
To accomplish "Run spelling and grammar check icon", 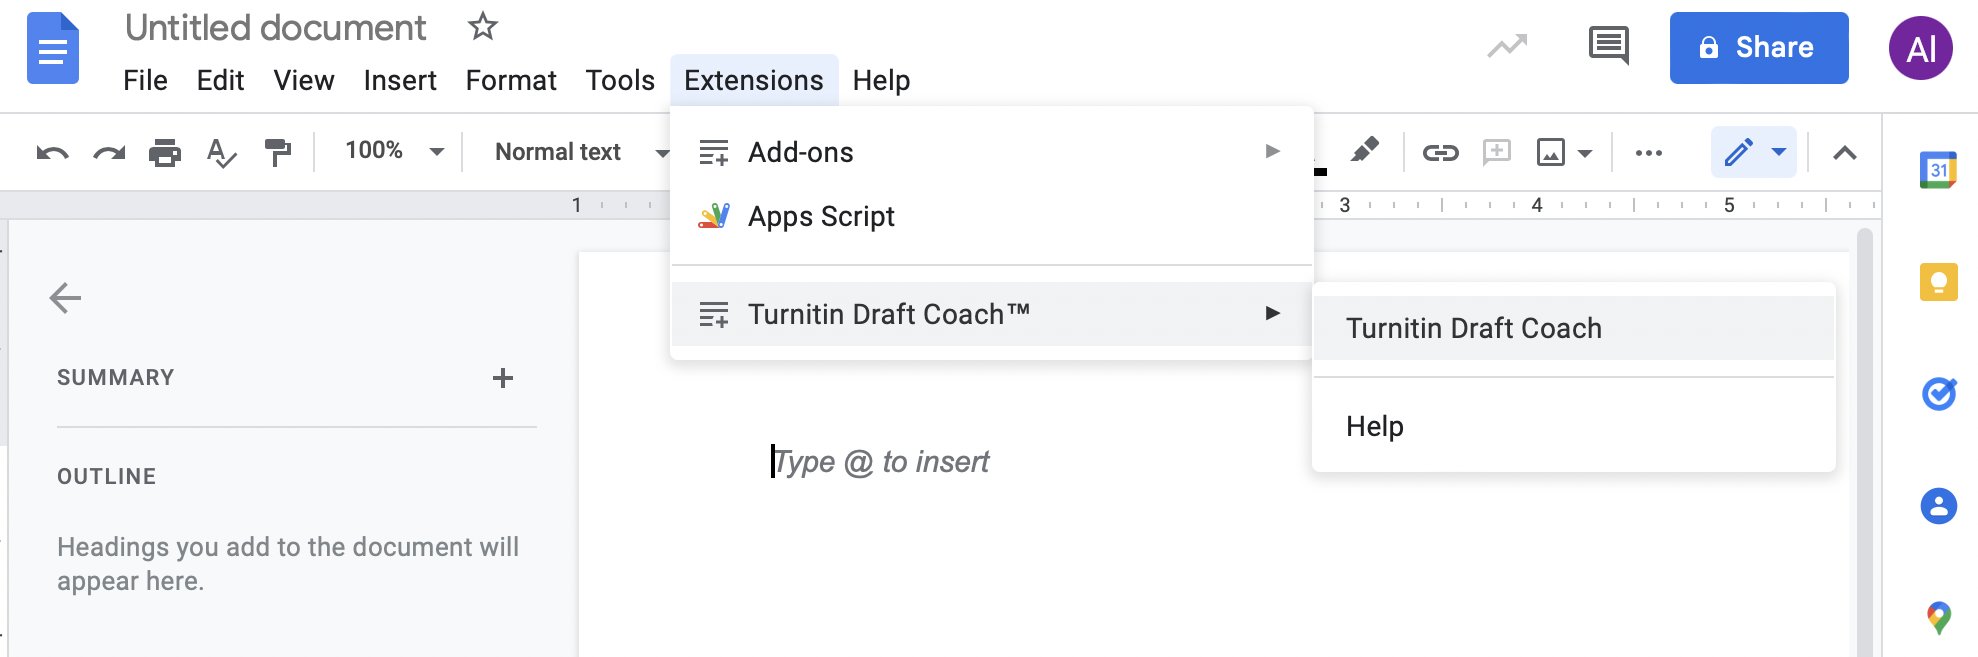I will tap(221, 153).
